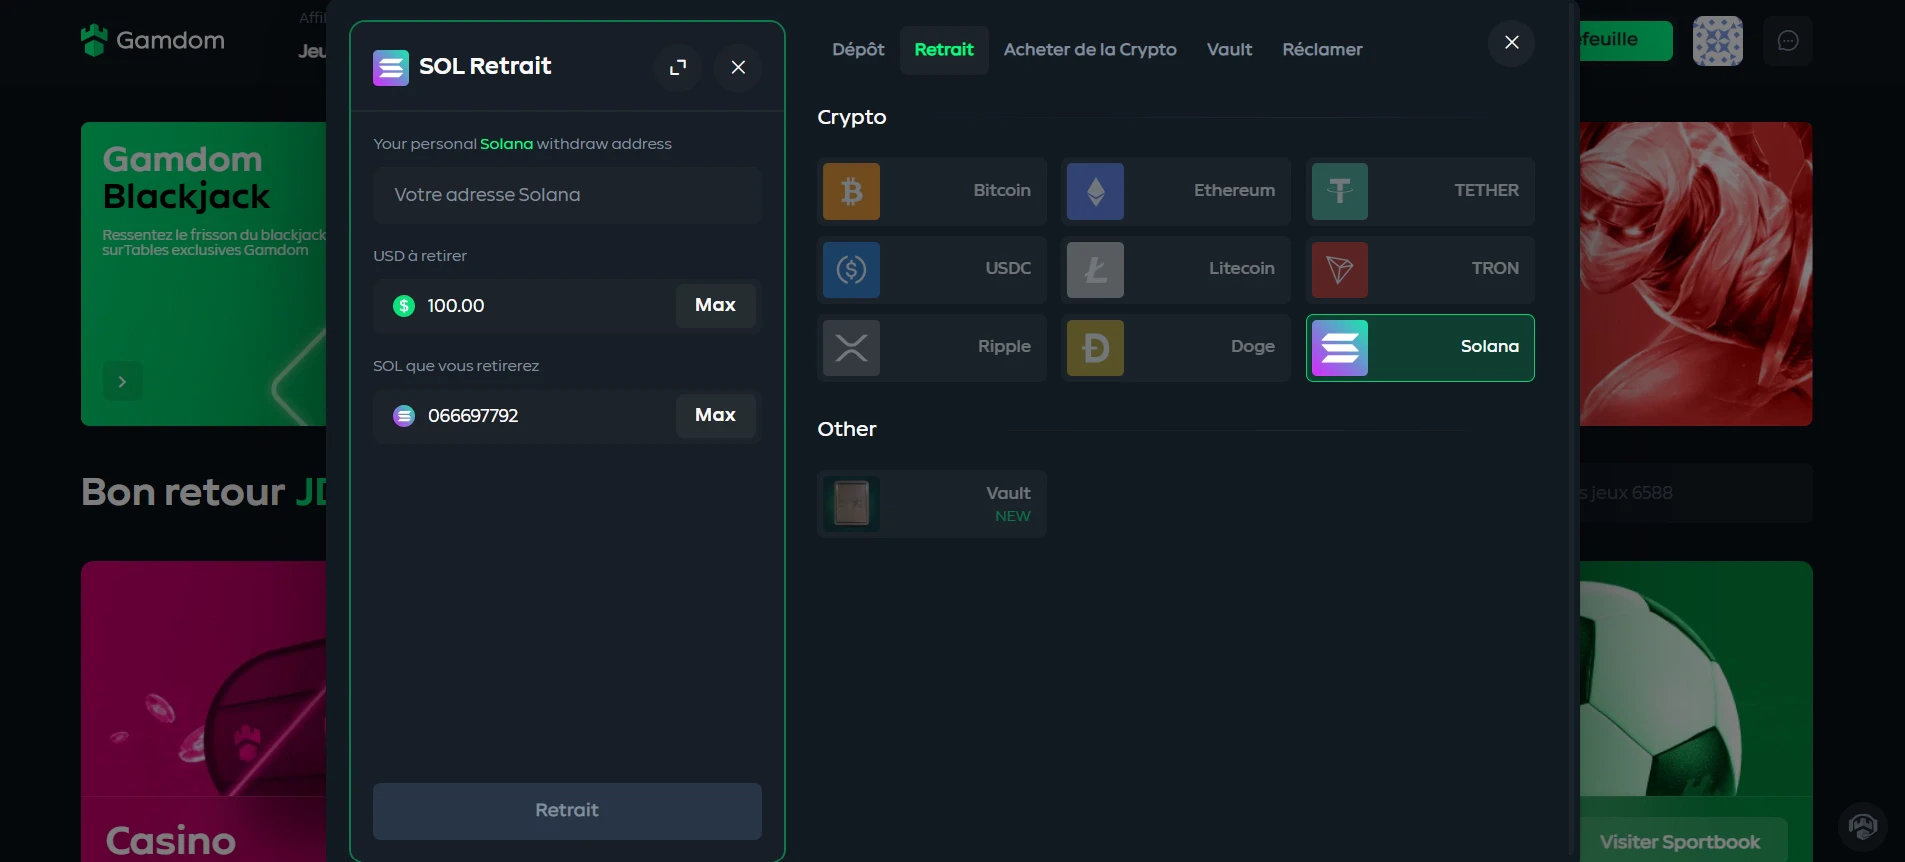Go to the Vault tab
The height and width of the screenshot is (862, 1905).
[1229, 49]
